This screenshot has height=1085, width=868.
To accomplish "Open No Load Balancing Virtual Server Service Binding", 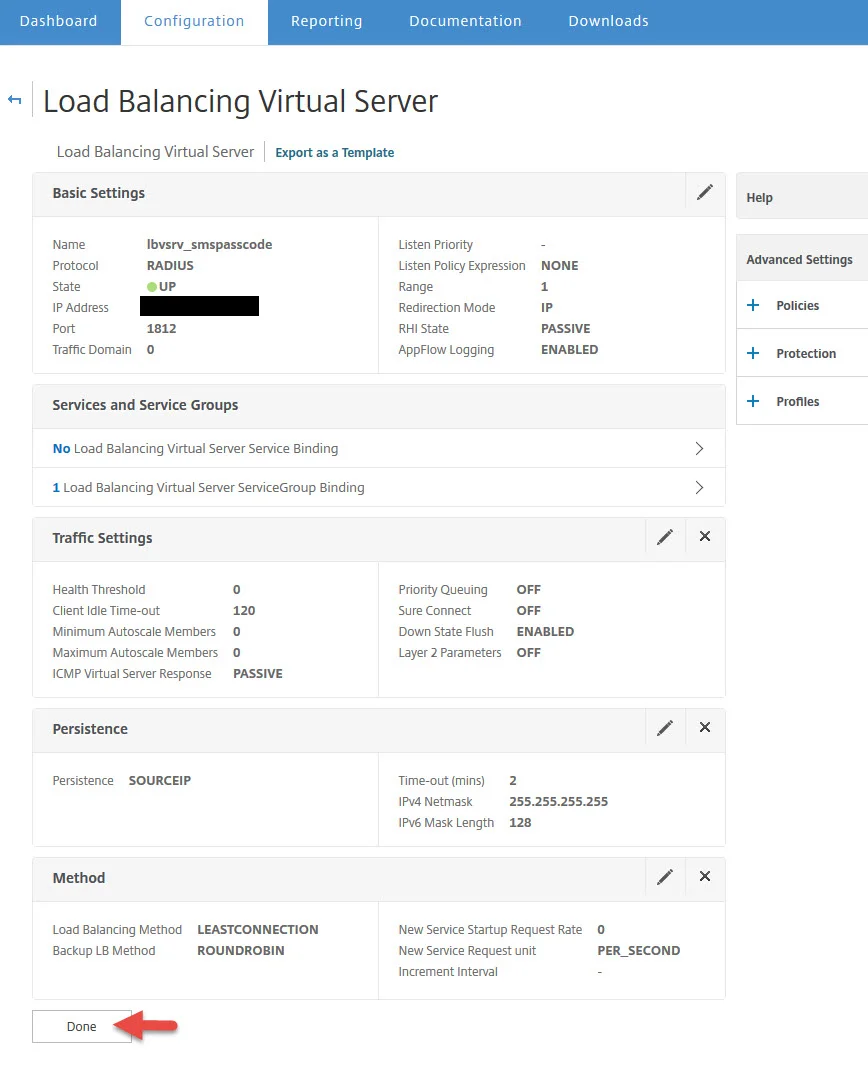I will [x=379, y=448].
